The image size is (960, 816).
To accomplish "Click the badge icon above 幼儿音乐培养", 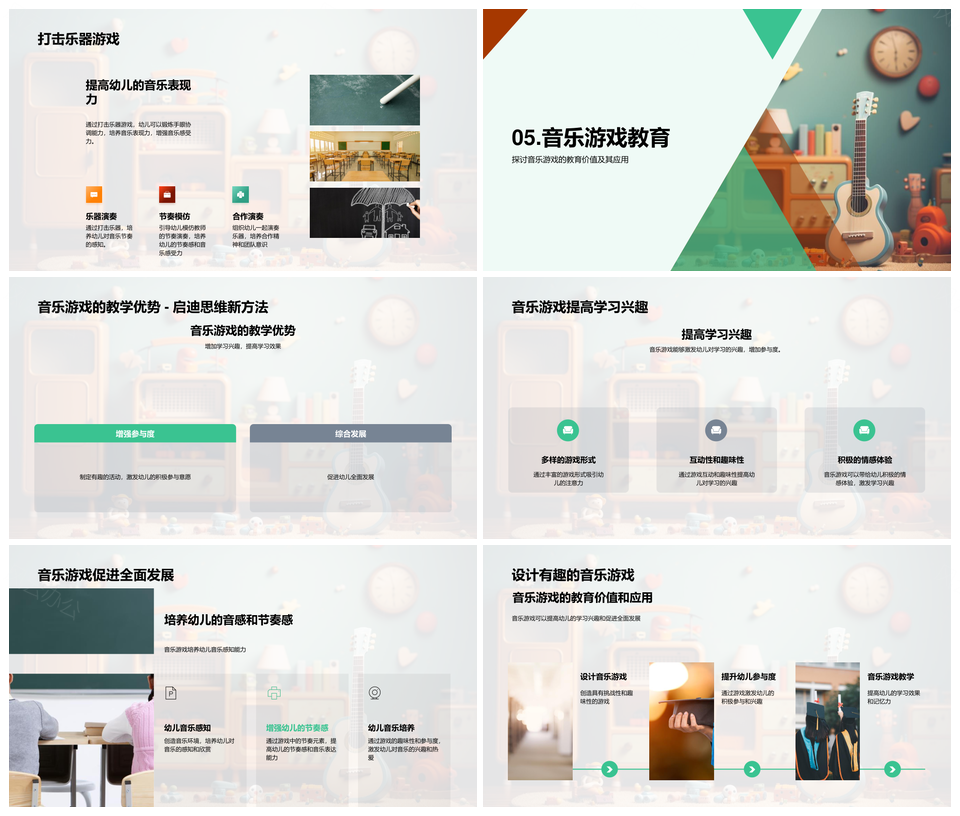I will click(375, 693).
